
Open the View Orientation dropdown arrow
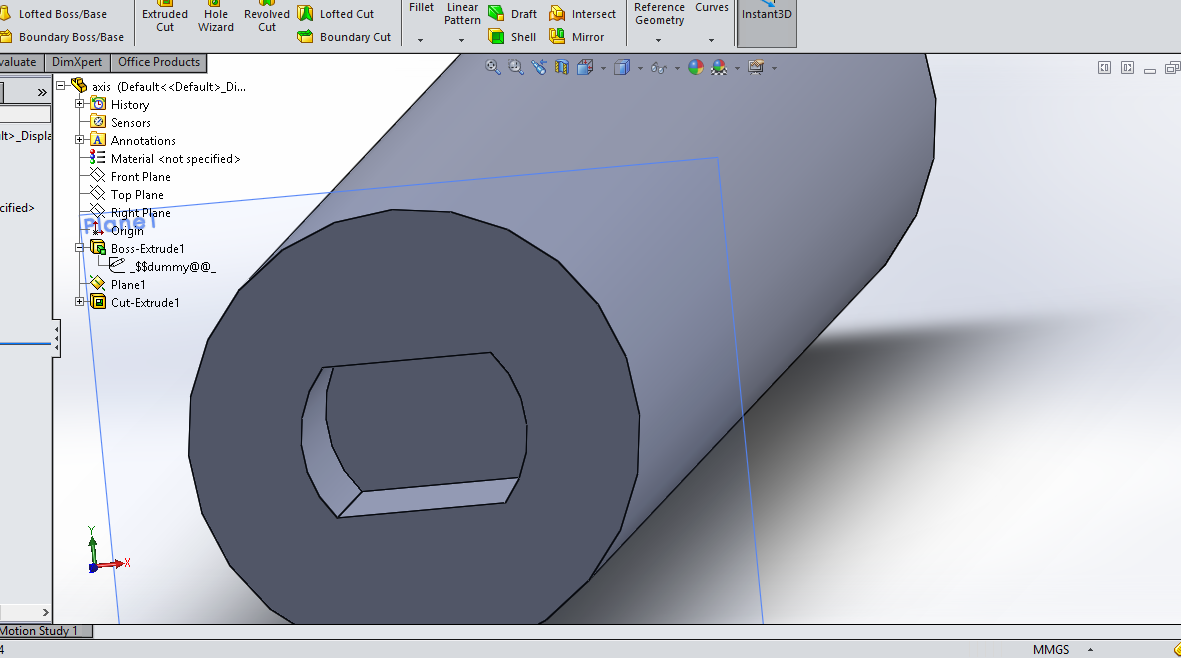click(x=603, y=69)
